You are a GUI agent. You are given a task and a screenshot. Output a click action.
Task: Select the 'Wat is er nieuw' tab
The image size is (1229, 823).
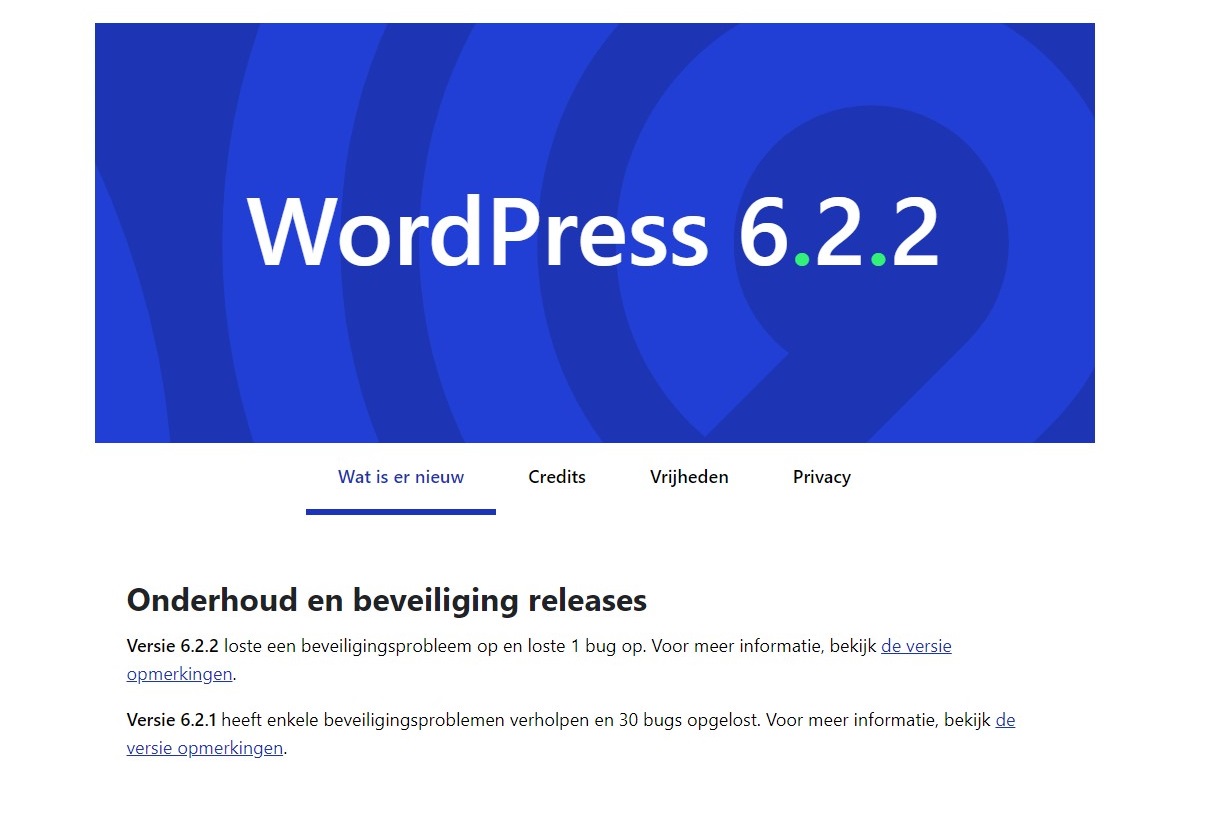(x=401, y=477)
